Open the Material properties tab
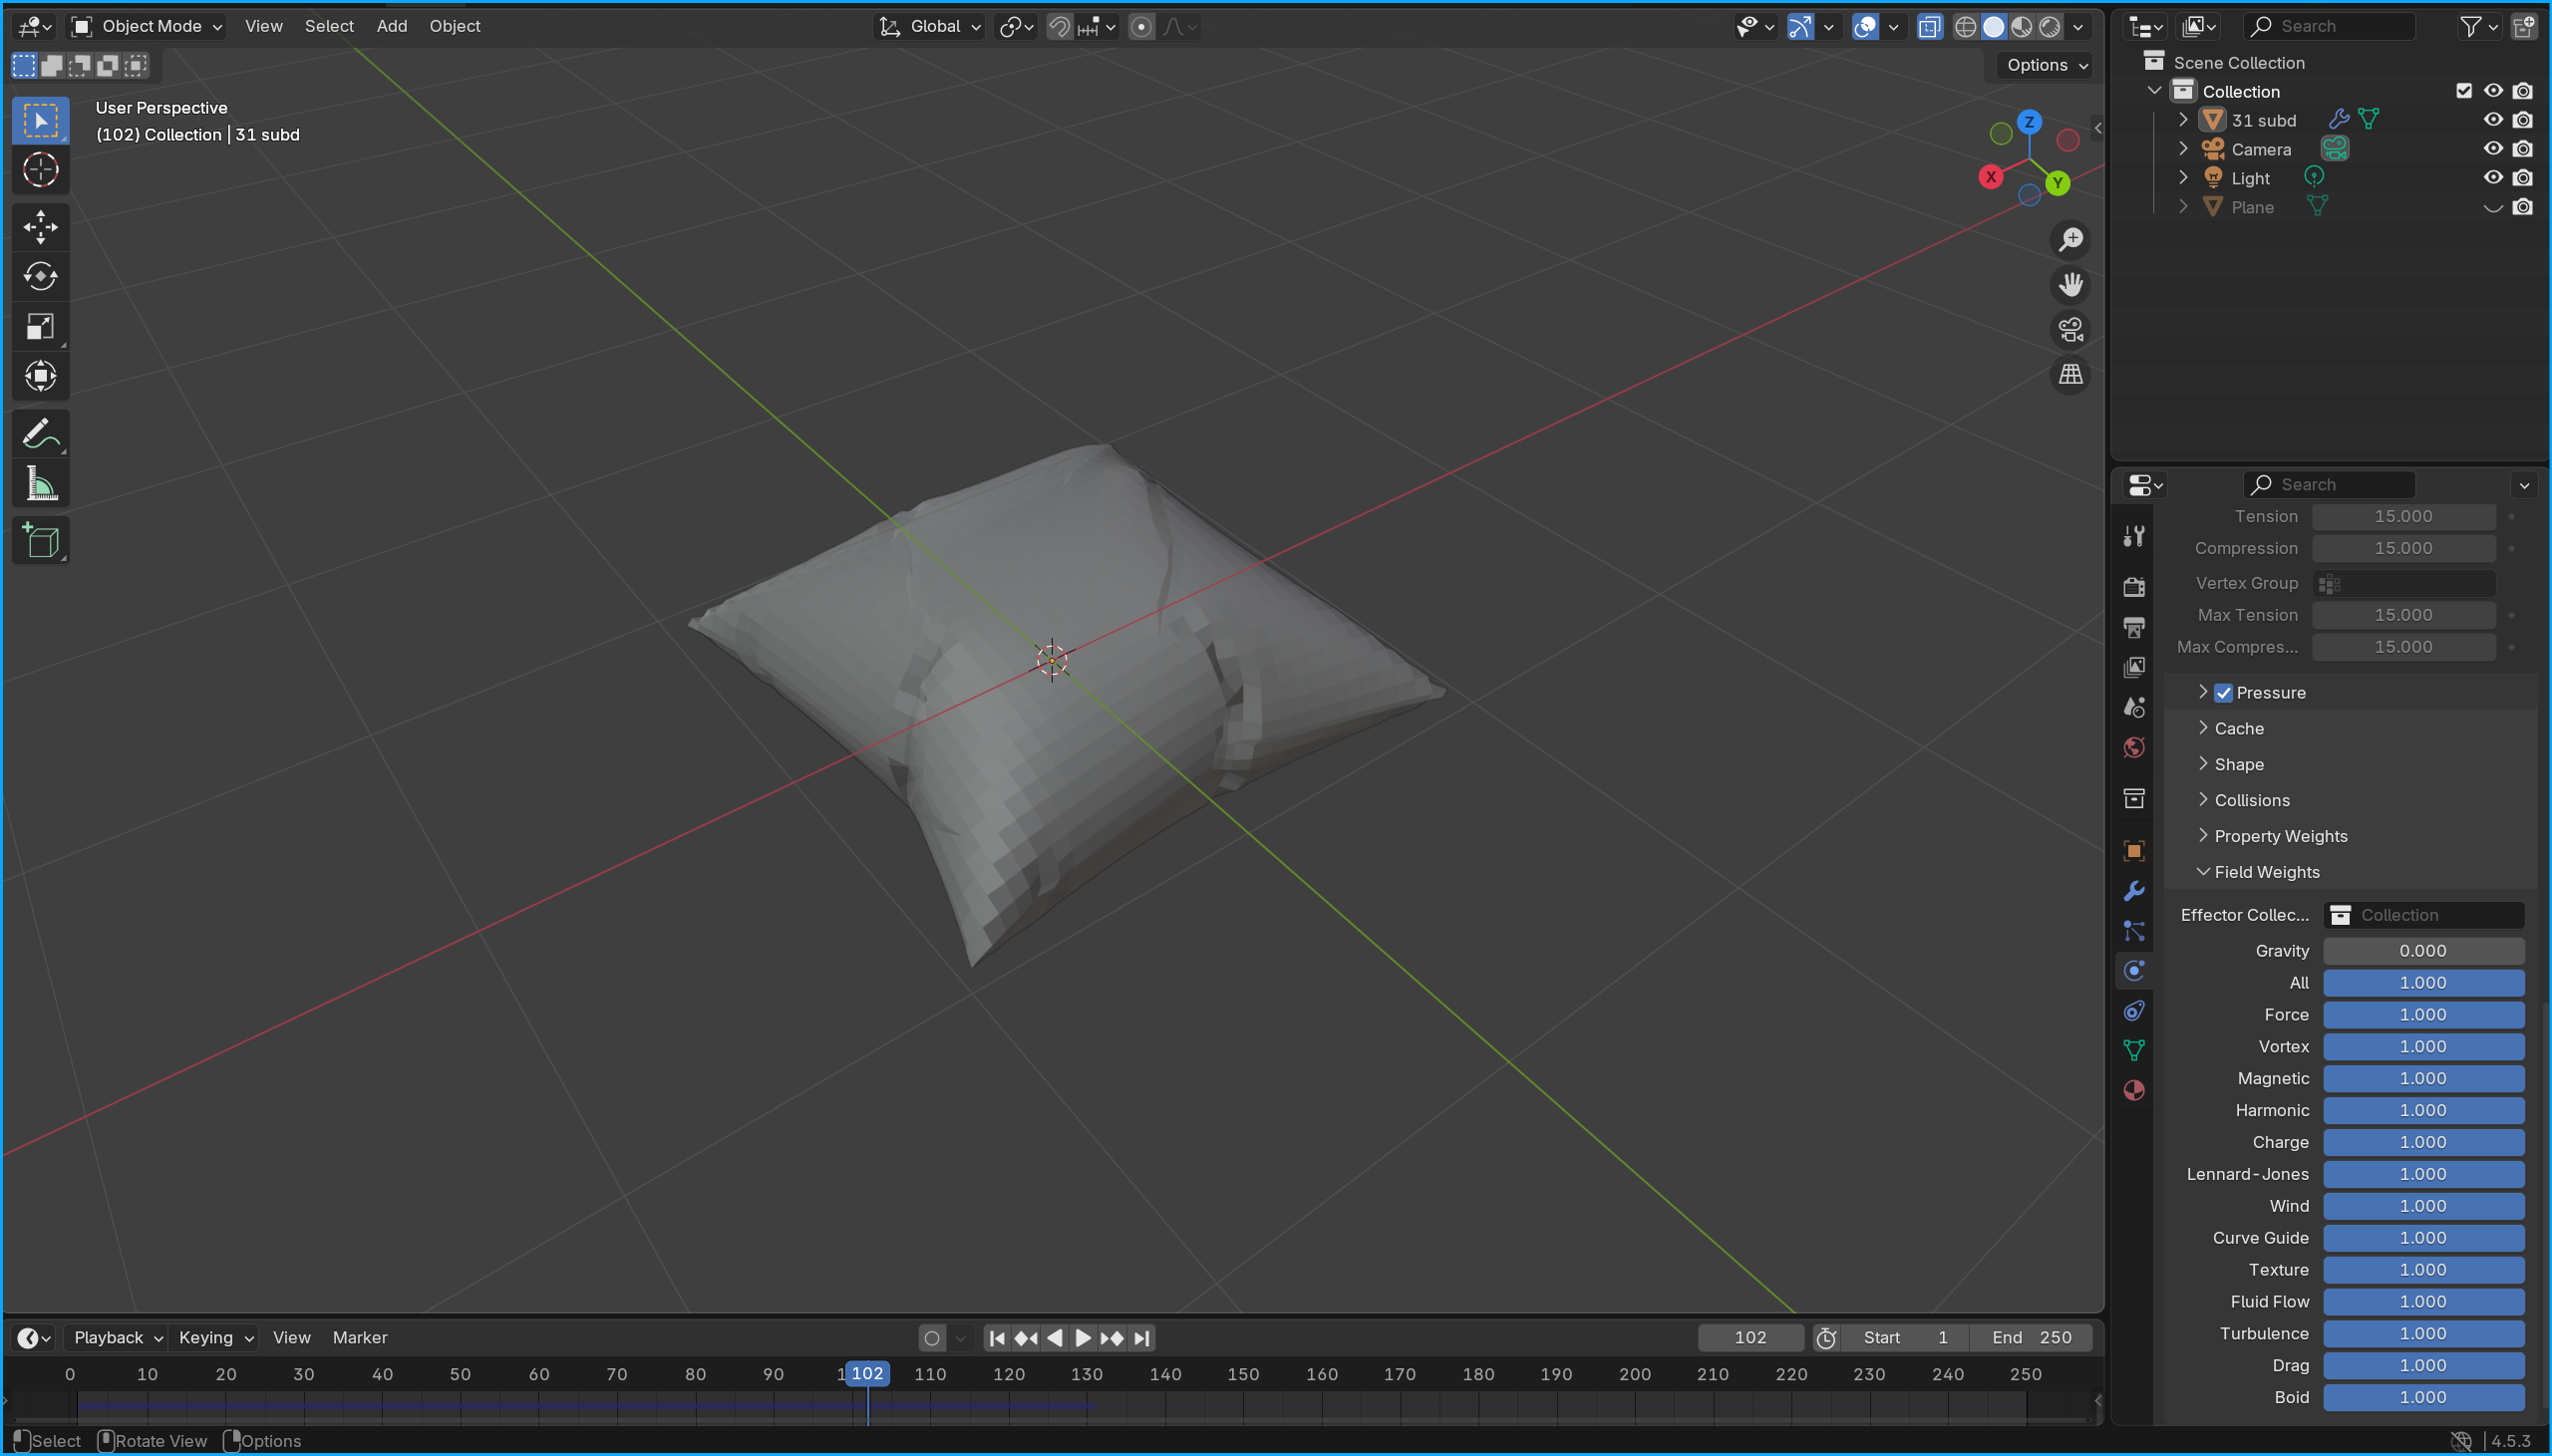The width and height of the screenshot is (2552, 1456). (x=2134, y=1090)
